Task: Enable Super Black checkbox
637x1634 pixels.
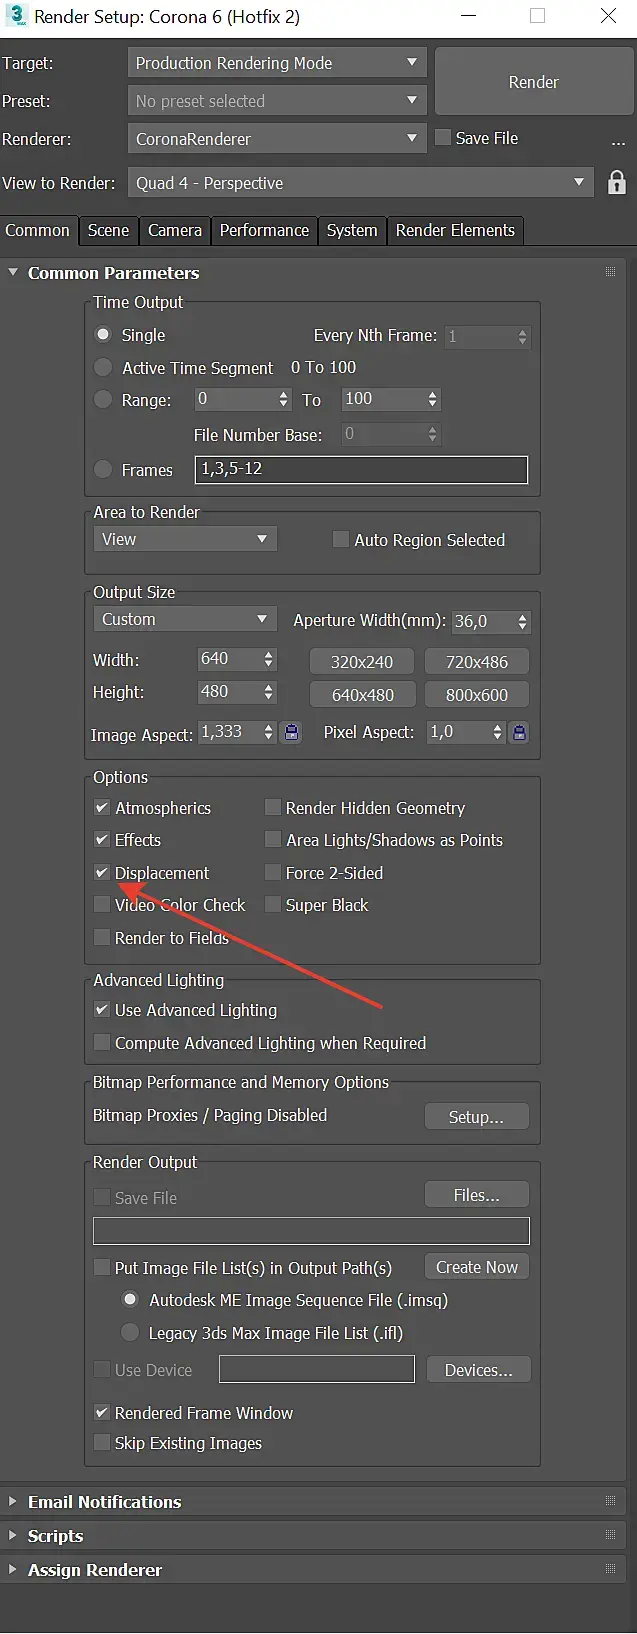Action: [x=272, y=904]
